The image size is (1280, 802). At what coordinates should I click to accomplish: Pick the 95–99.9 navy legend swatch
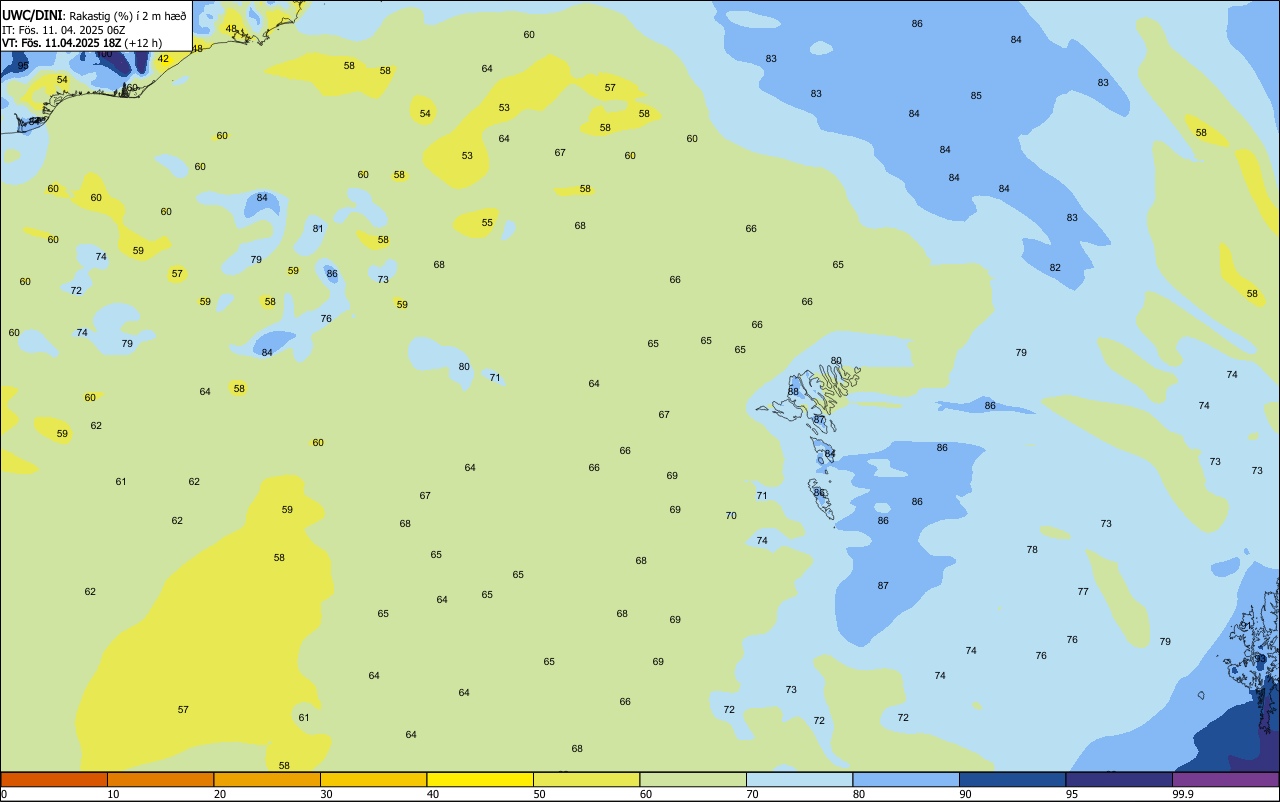[1119, 779]
